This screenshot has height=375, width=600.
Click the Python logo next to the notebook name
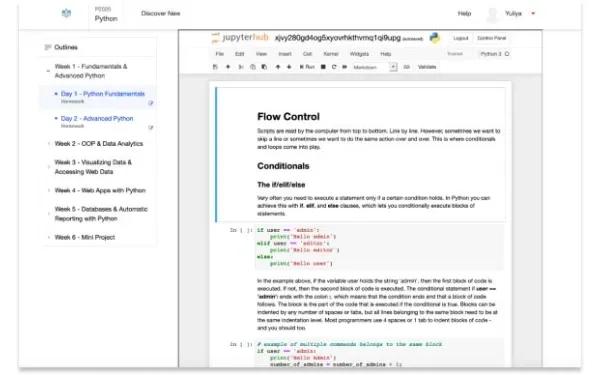tap(435, 38)
